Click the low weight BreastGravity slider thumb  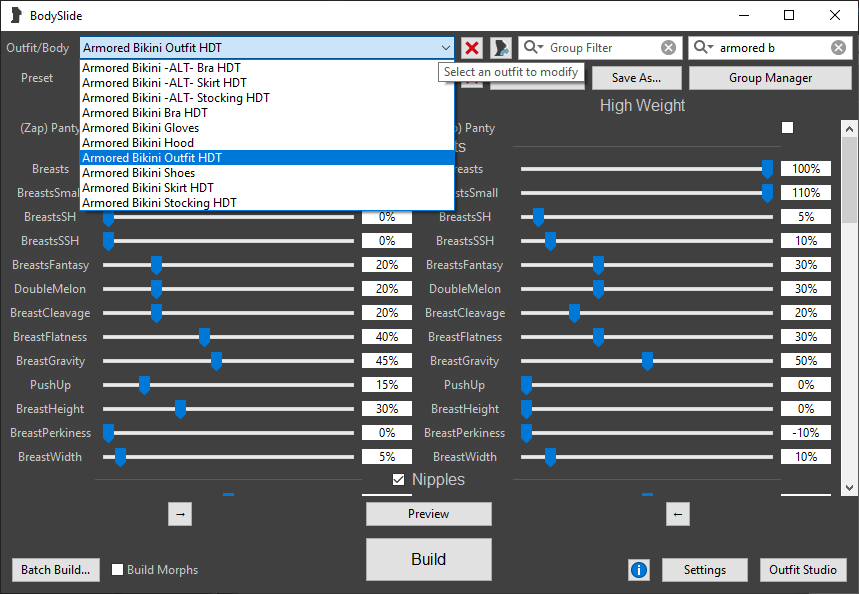pos(216,361)
